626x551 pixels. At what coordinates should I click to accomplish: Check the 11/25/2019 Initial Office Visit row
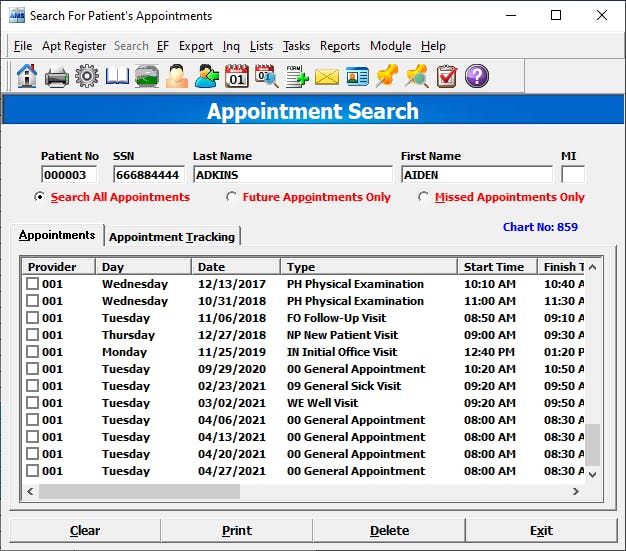32,352
